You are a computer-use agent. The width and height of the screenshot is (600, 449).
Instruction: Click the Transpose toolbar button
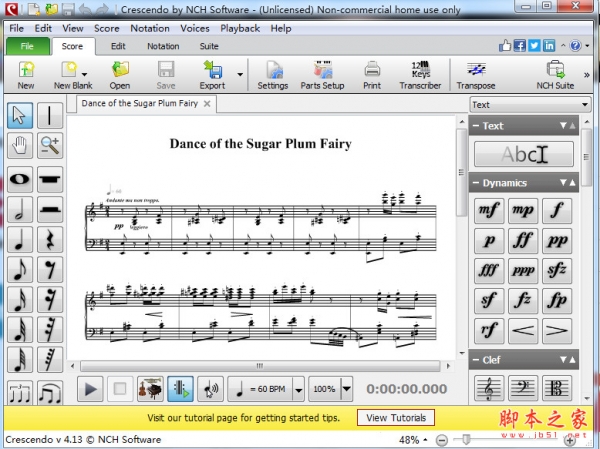pyautogui.click(x=476, y=75)
